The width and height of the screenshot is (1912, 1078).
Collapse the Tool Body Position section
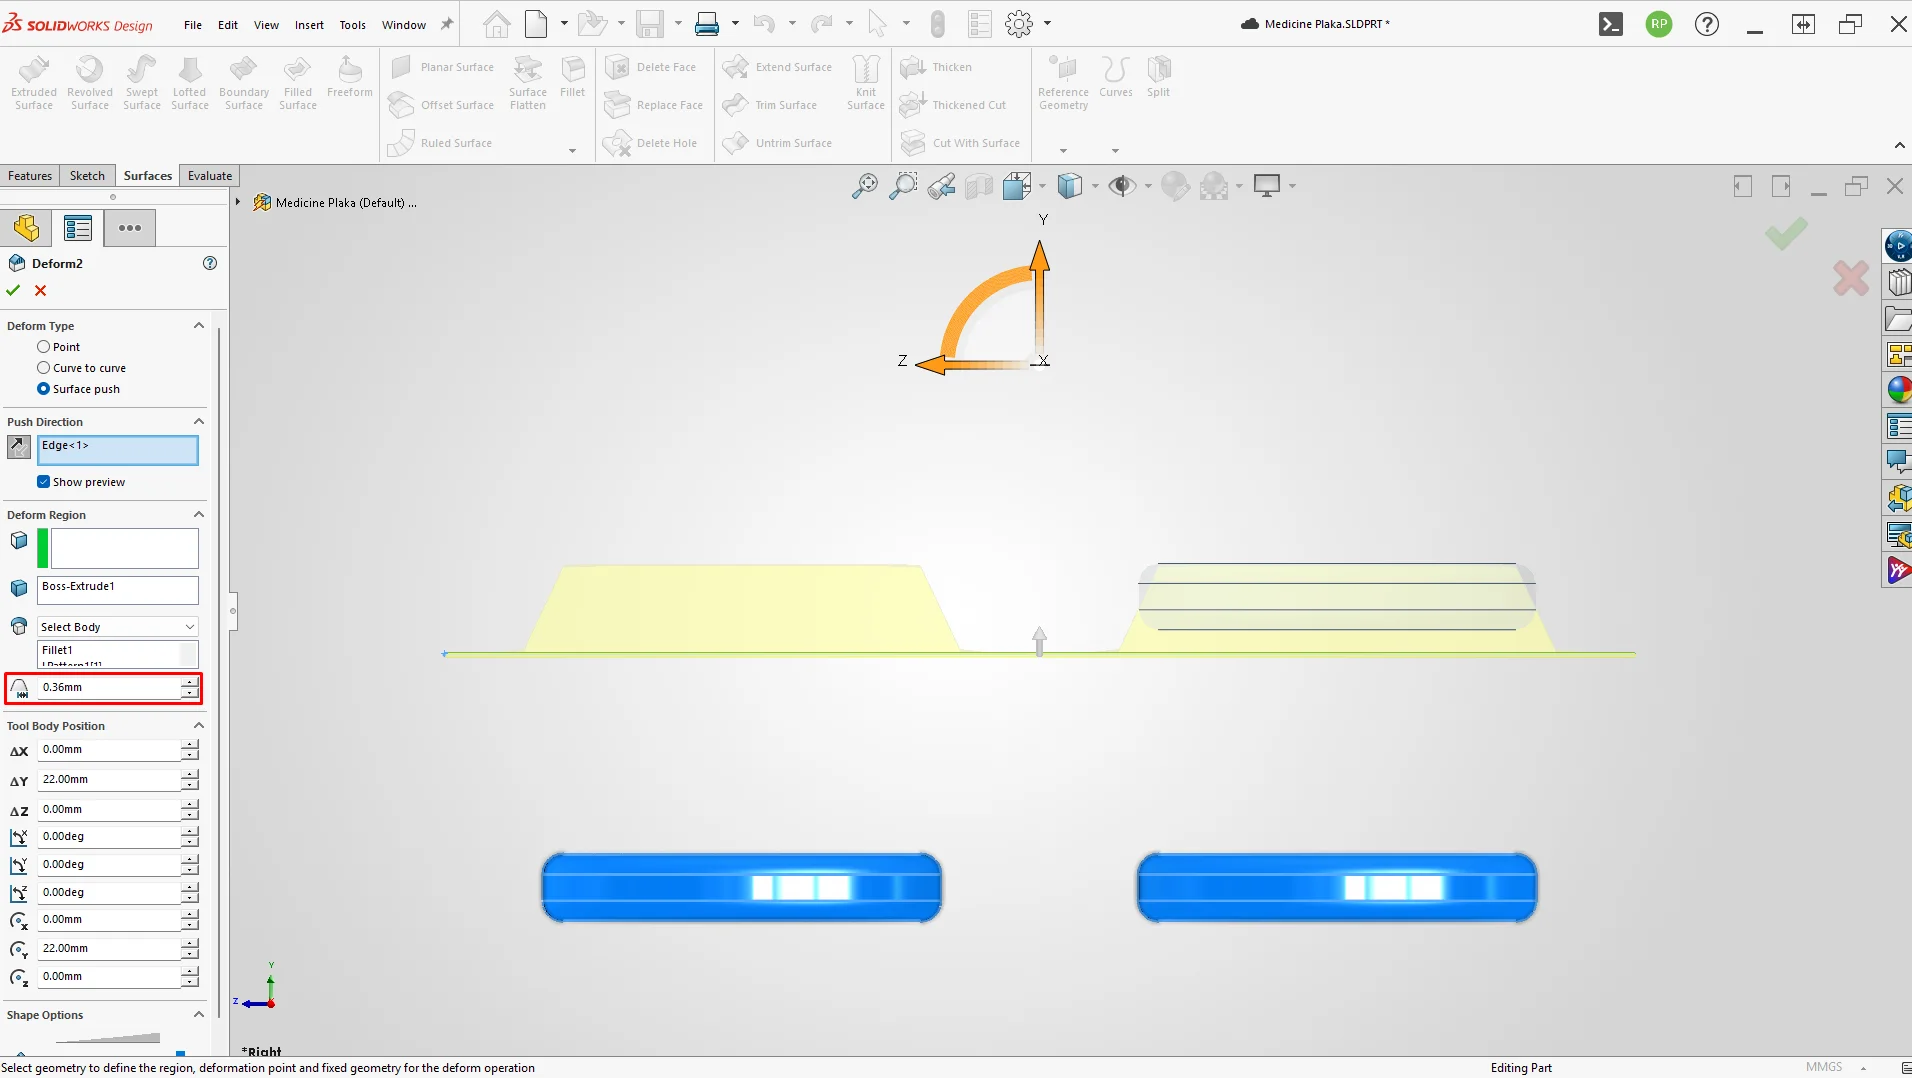click(199, 726)
